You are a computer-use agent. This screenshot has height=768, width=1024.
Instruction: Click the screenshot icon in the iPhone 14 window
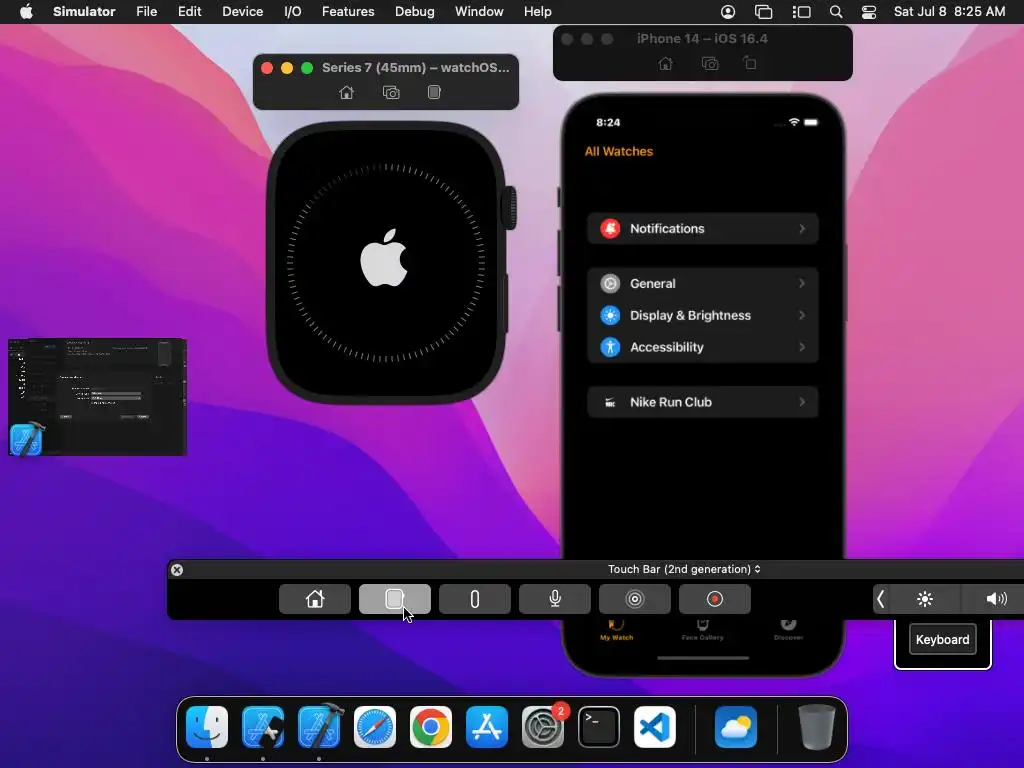pos(710,64)
